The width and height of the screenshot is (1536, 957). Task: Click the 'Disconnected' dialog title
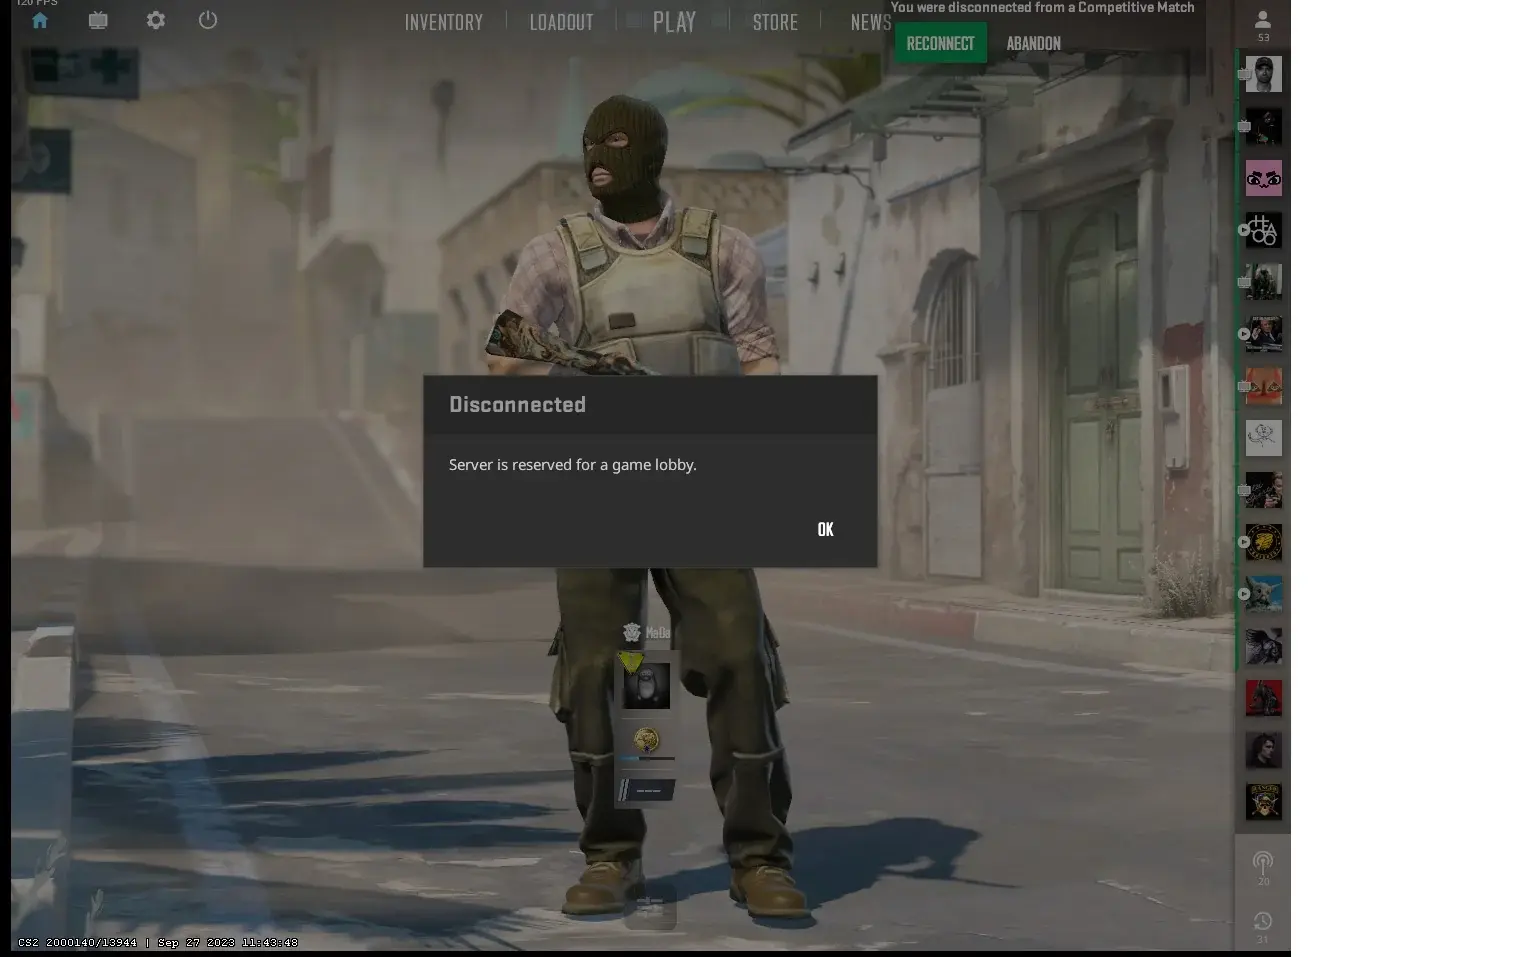518,404
